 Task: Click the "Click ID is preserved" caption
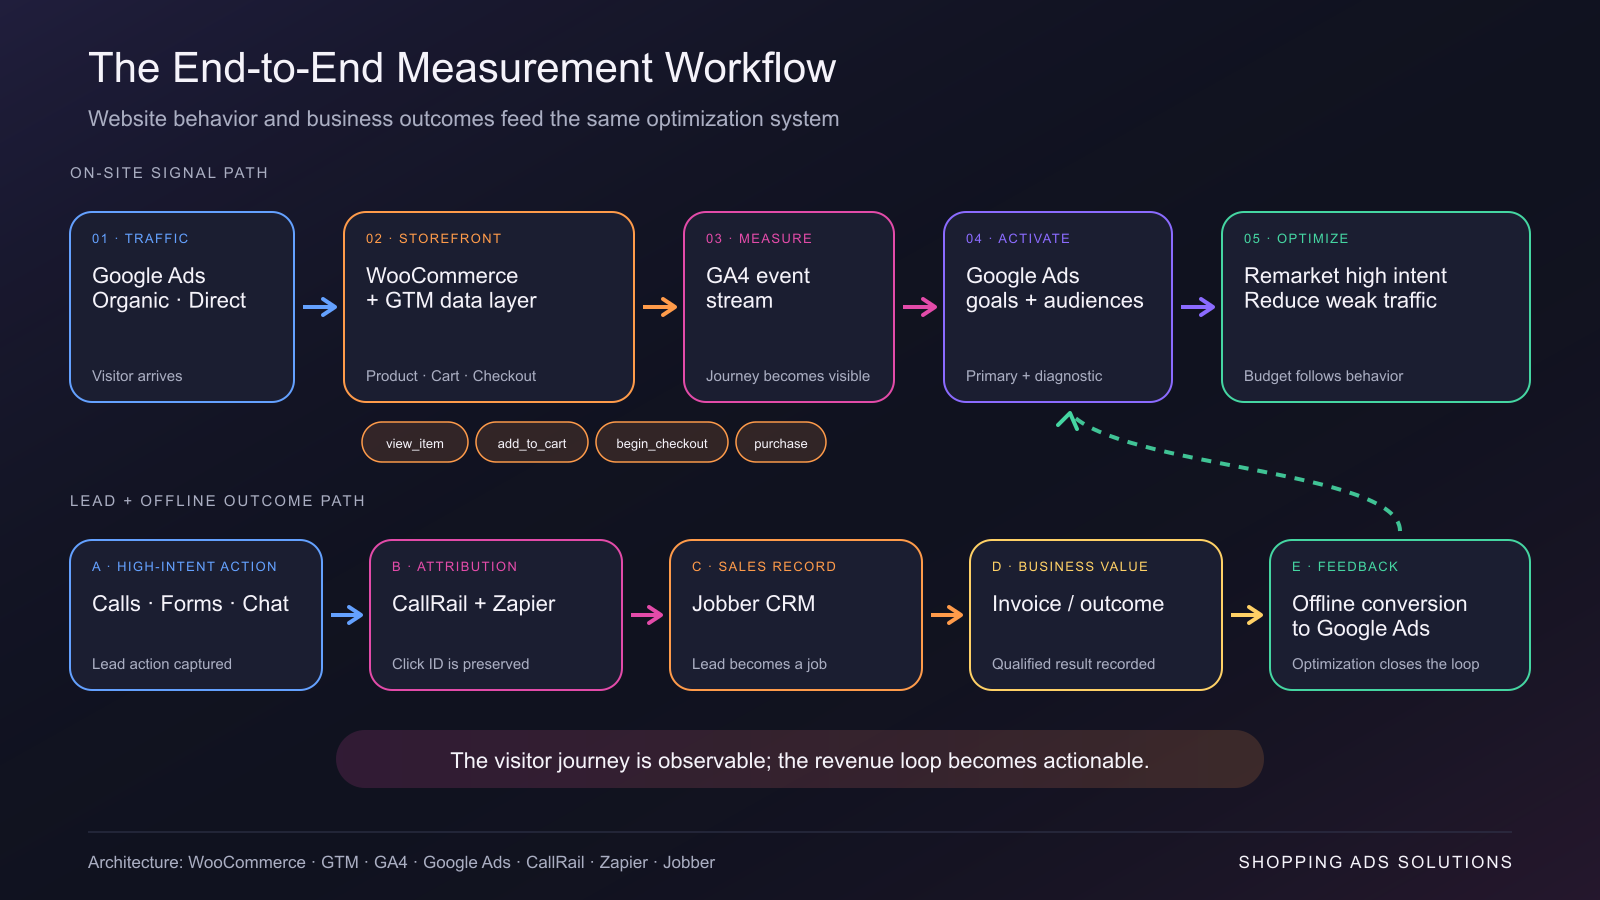click(x=461, y=664)
